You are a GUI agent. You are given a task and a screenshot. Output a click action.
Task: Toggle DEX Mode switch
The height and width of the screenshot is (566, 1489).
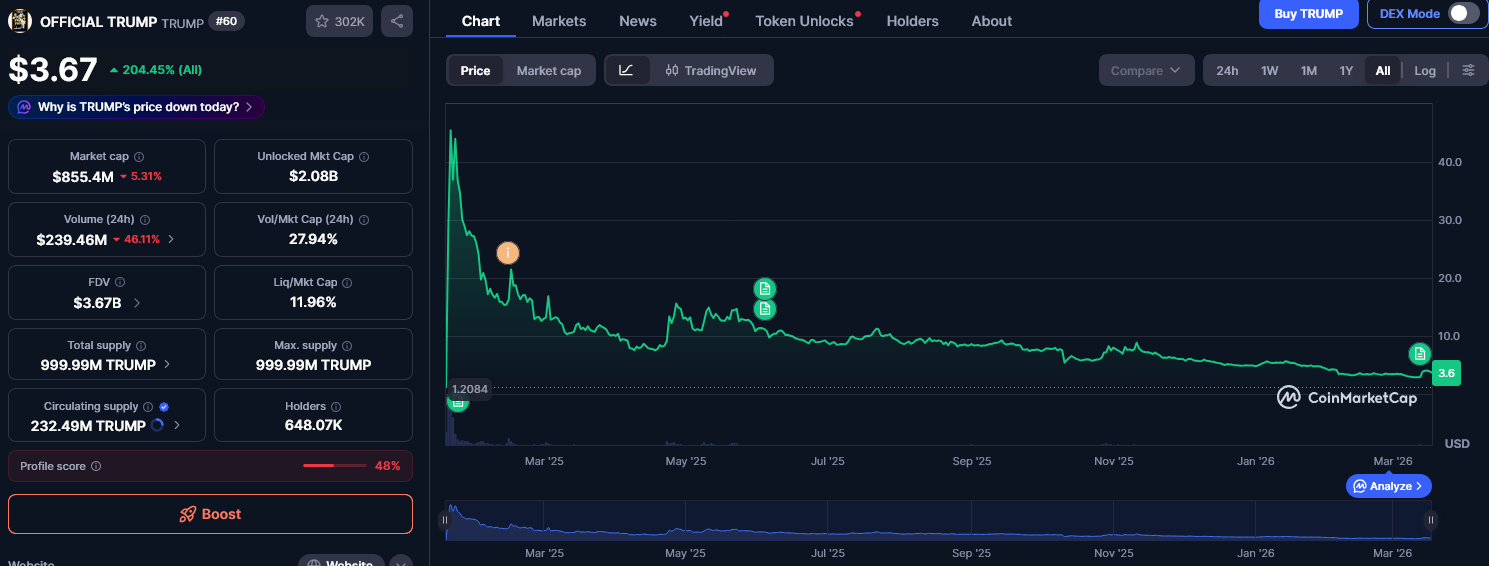pyautogui.click(x=1463, y=14)
